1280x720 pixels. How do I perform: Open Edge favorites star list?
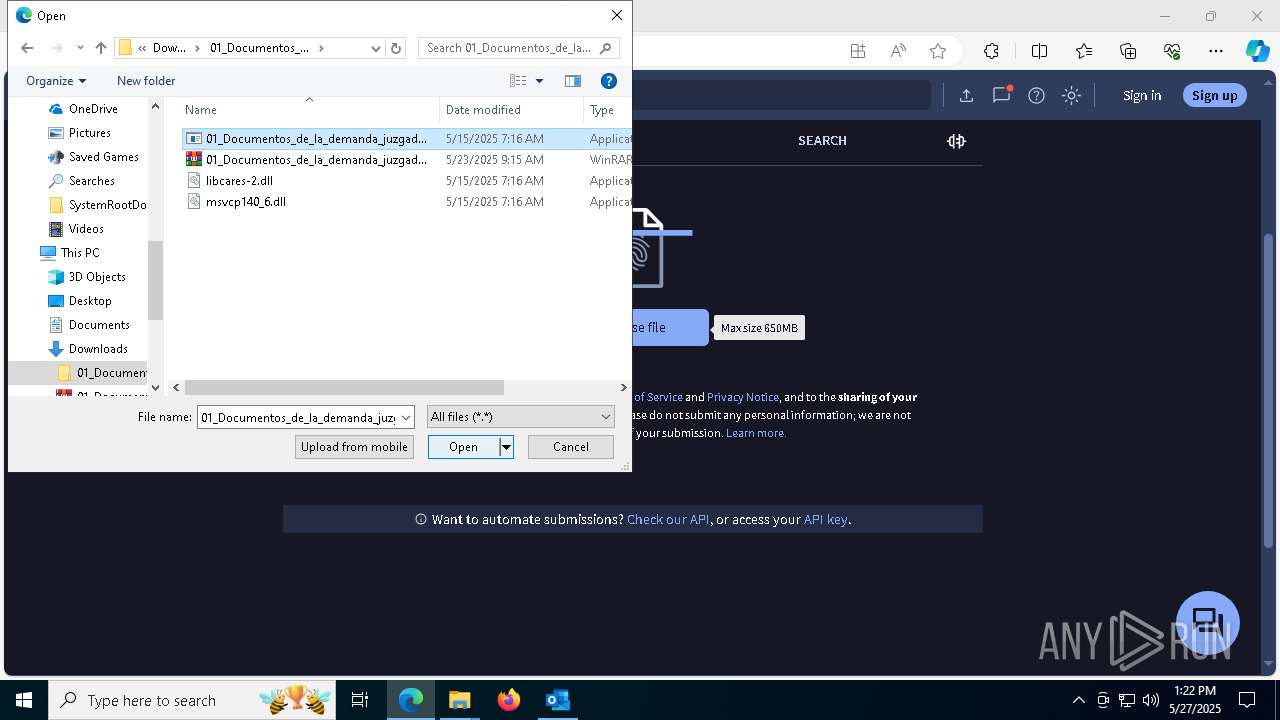tap(1084, 51)
